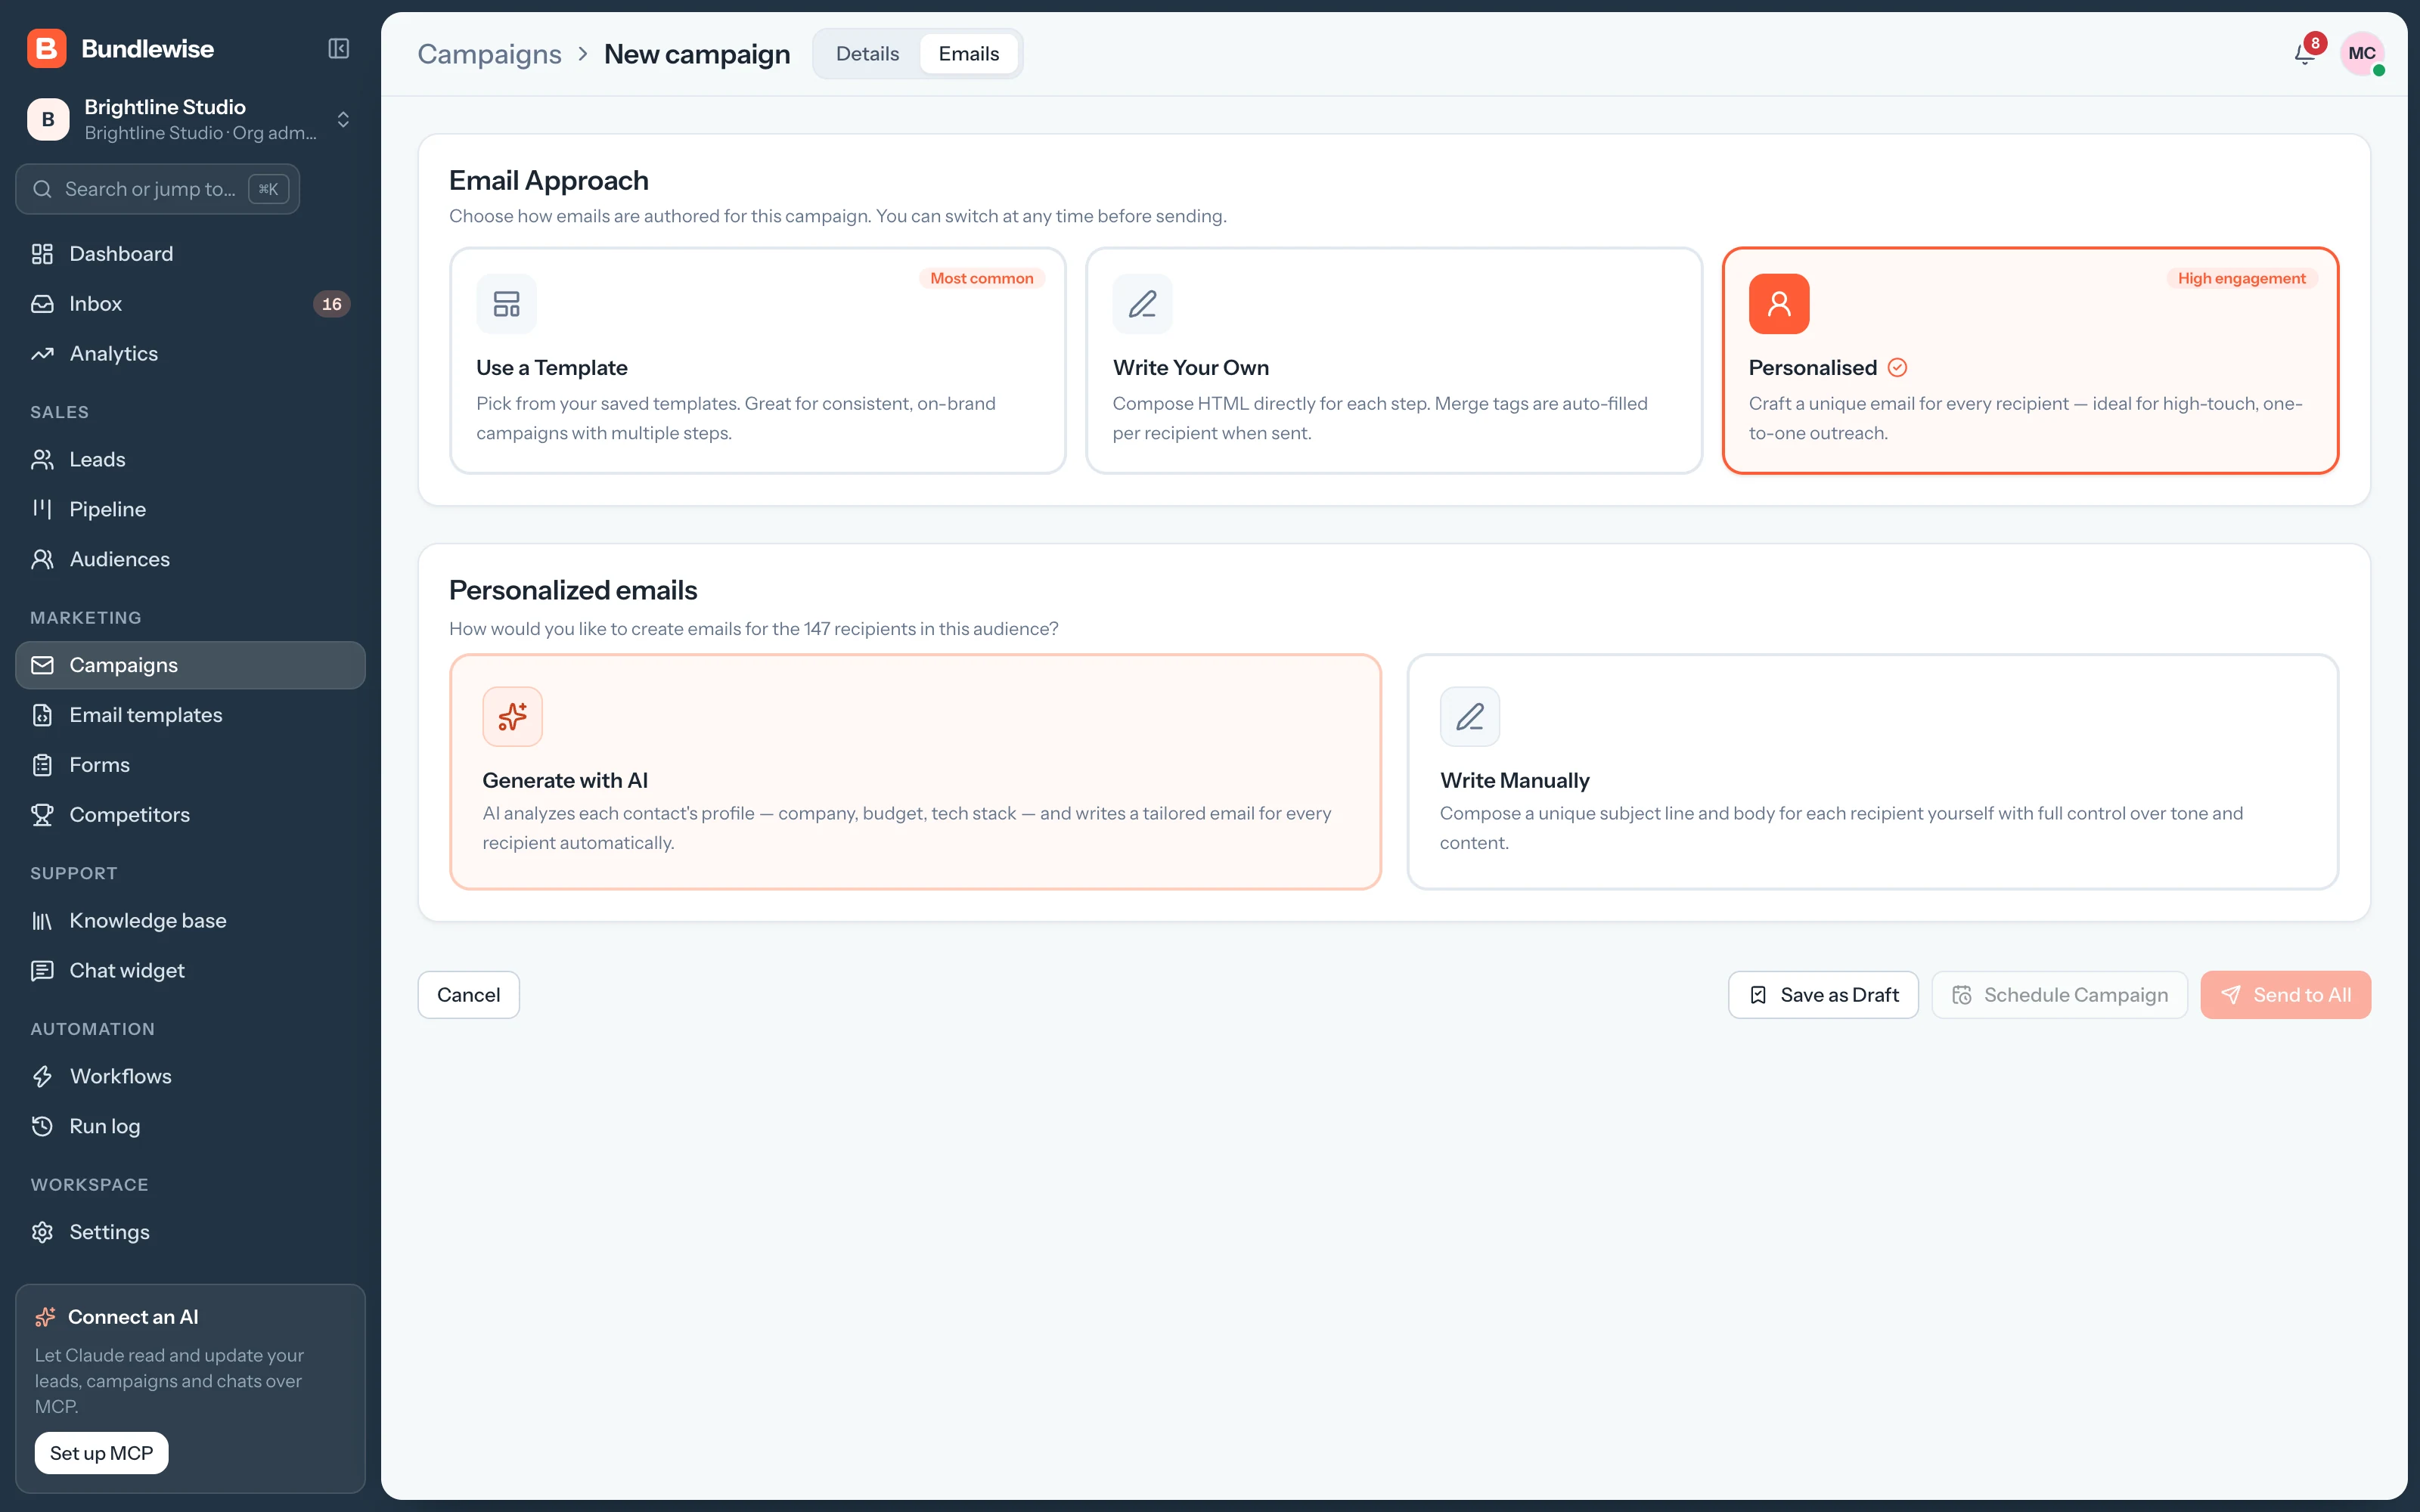Select the Personalised approach card
The height and width of the screenshot is (1512, 2420).
click(2030, 361)
